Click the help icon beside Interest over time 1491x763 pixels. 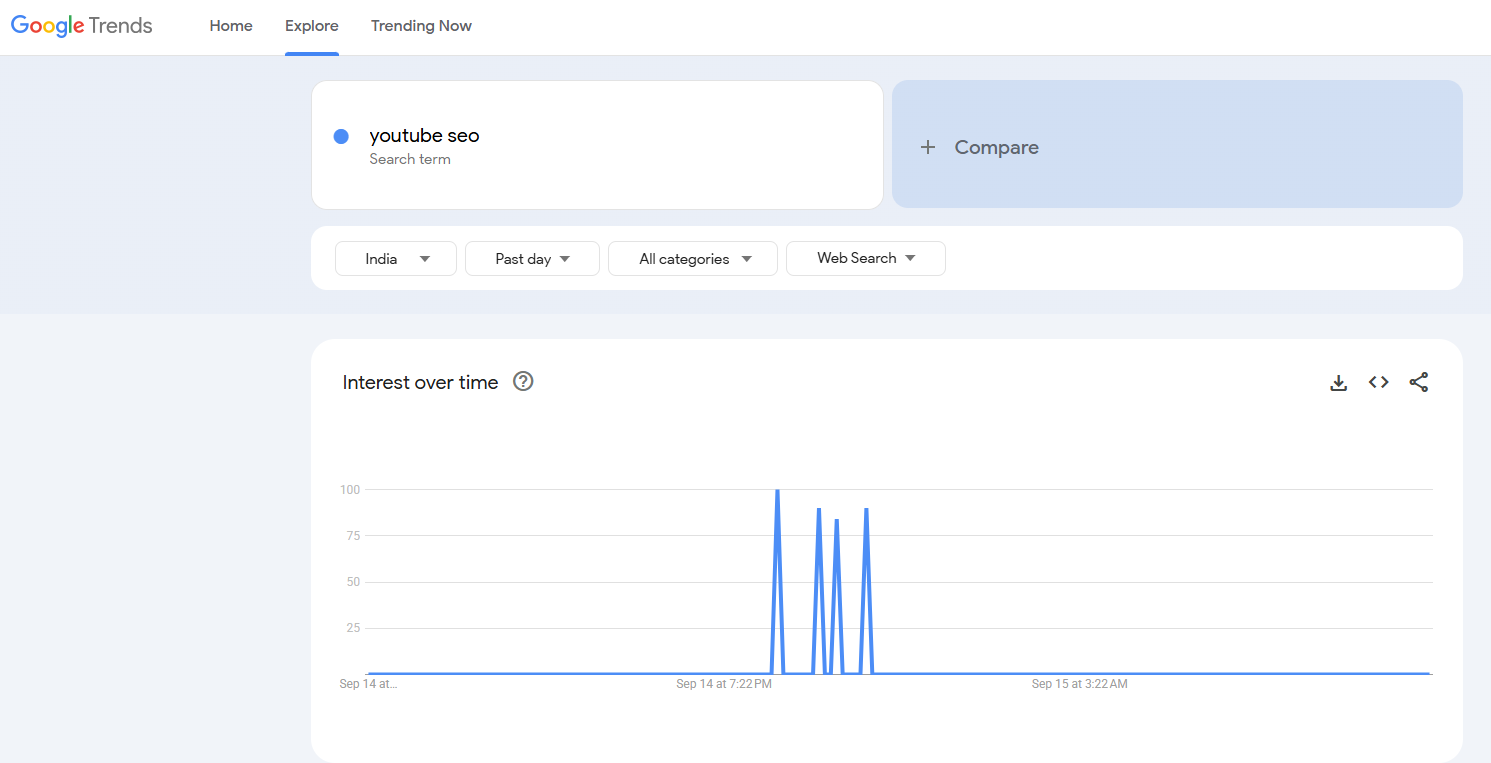point(523,381)
